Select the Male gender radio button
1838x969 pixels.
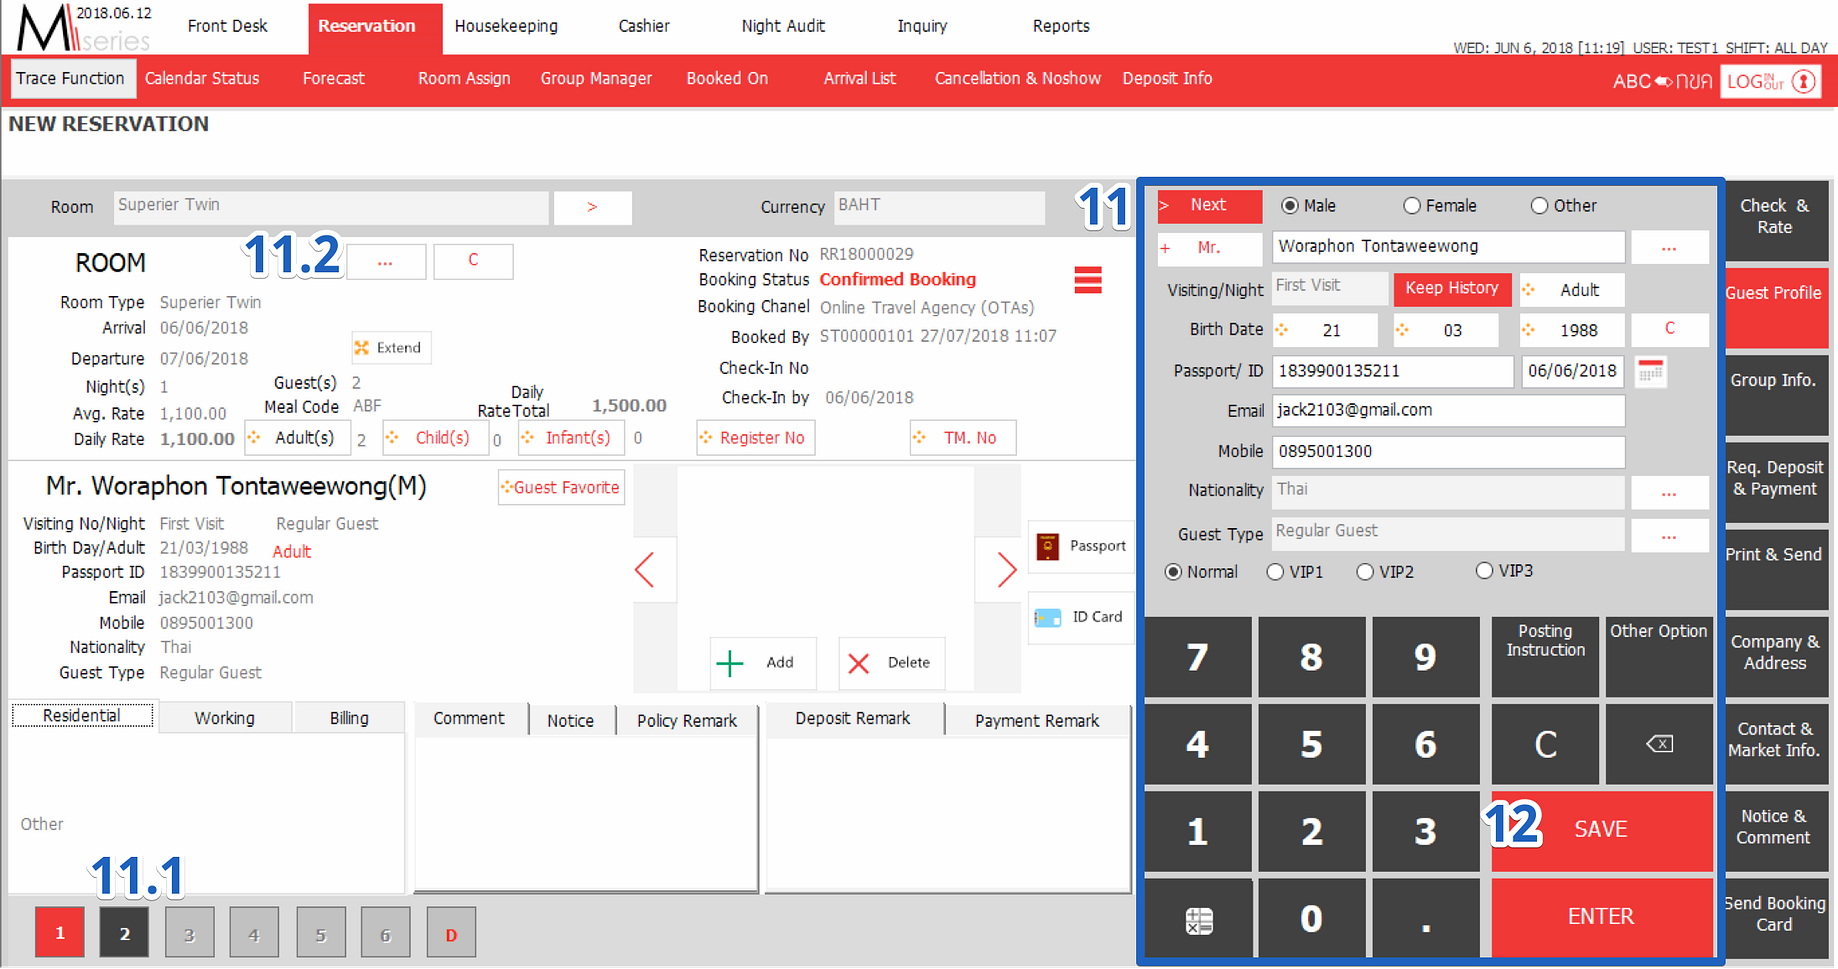(1290, 206)
